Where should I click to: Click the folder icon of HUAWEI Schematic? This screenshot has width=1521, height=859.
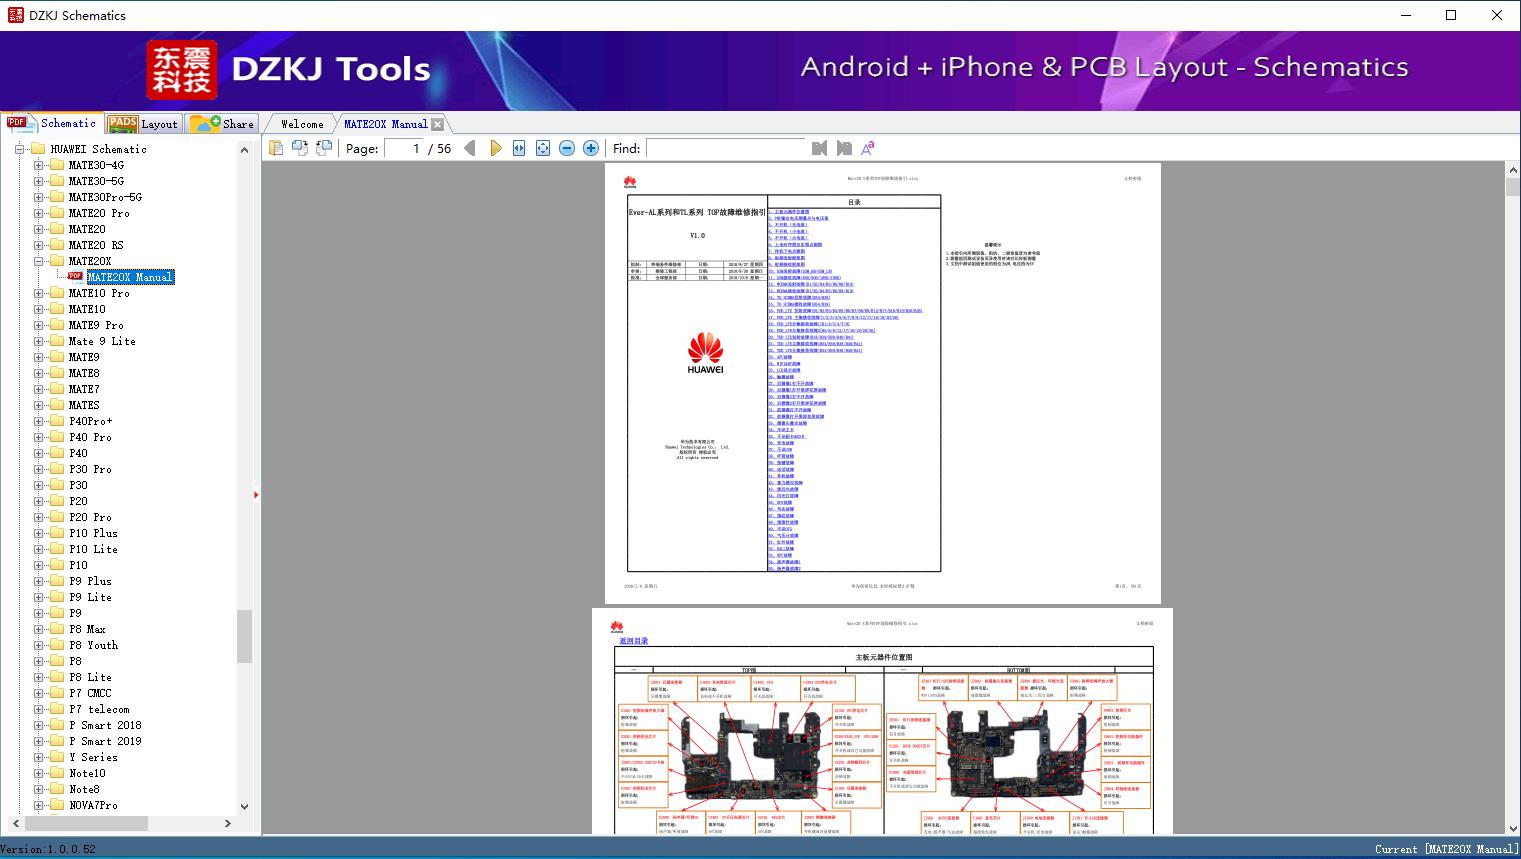click(39, 149)
